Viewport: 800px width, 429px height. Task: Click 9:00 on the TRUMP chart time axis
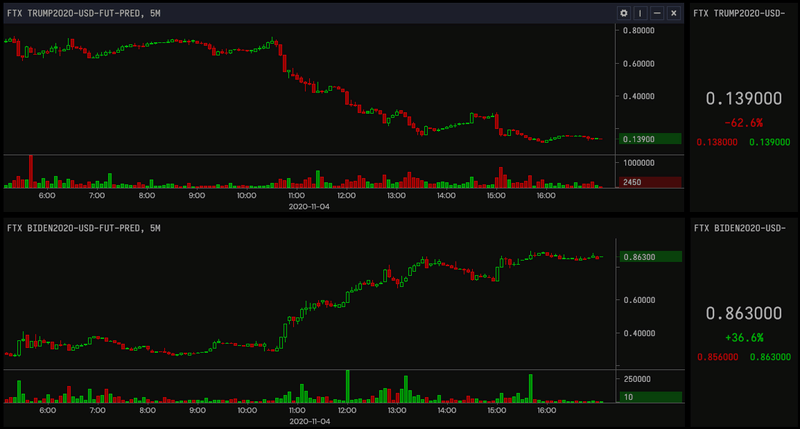coord(196,196)
